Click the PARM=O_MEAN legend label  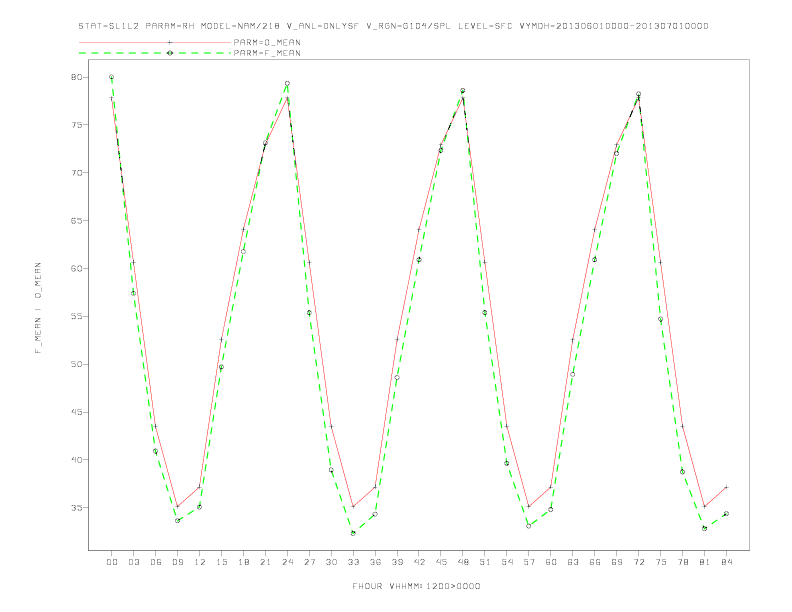267,42
